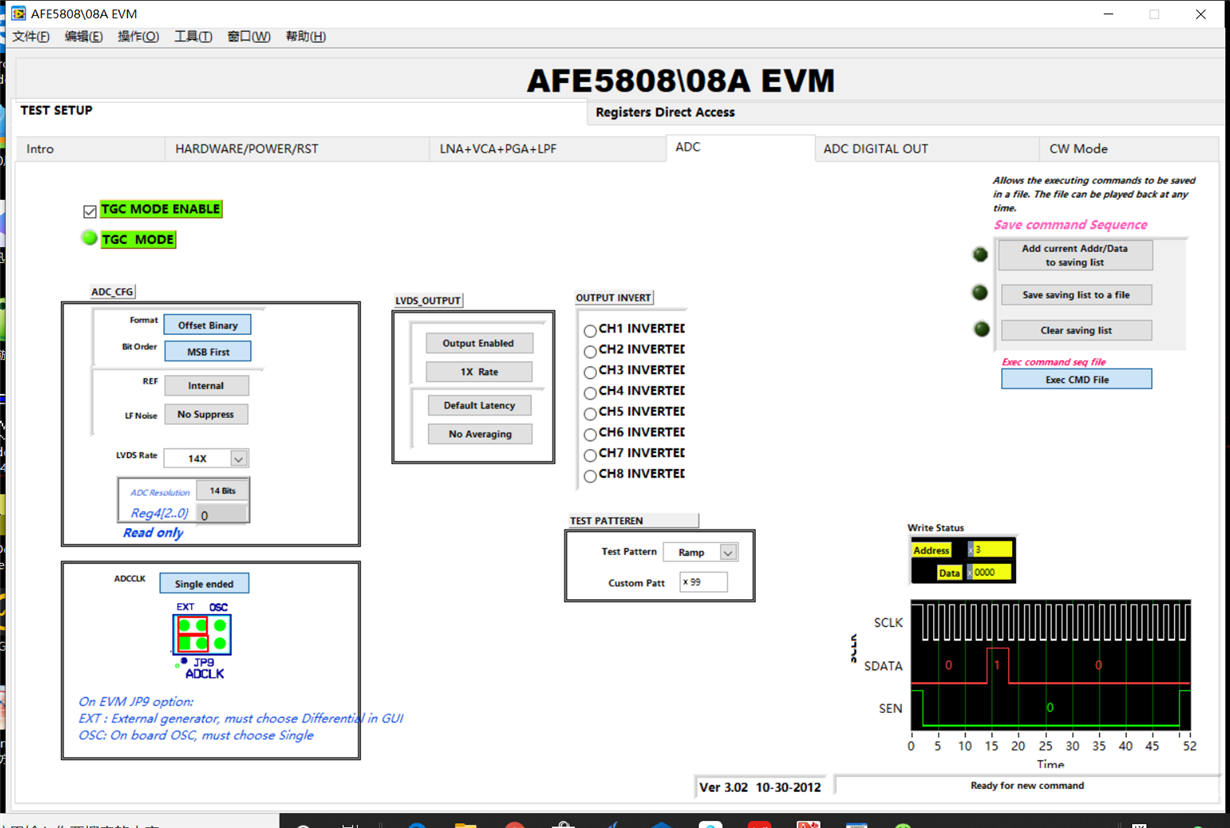The image size is (1230, 828).
Task: Click the Reg4[2..0] read-only value field
Action: tap(222, 514)
